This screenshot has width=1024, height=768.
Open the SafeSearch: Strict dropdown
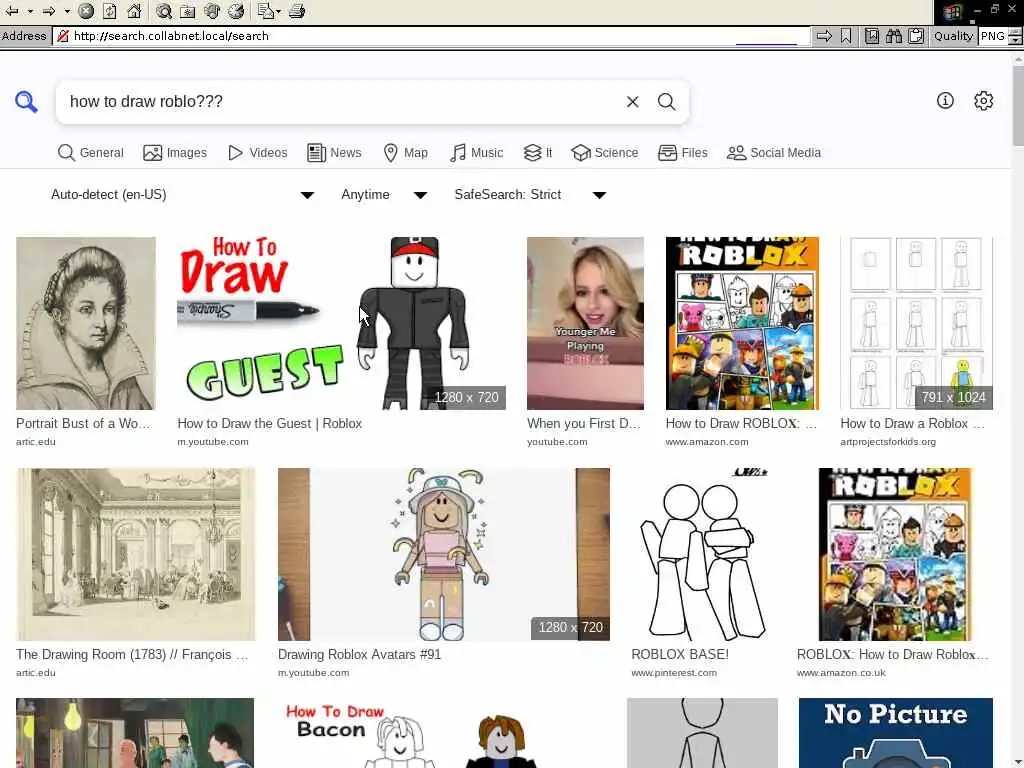(530, 195)
